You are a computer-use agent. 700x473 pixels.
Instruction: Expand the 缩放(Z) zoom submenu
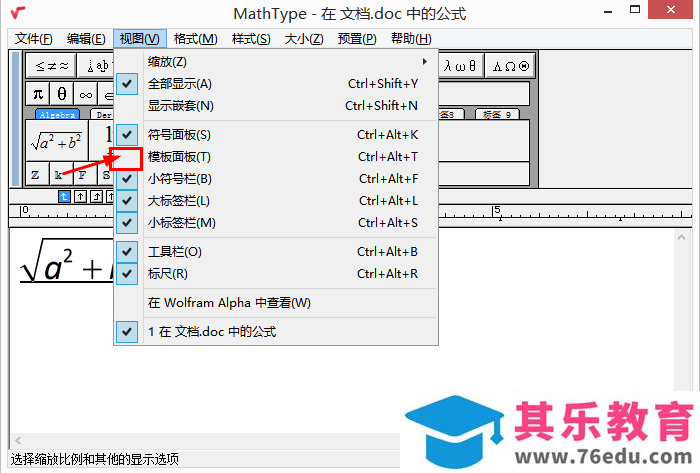coord(276,62)
